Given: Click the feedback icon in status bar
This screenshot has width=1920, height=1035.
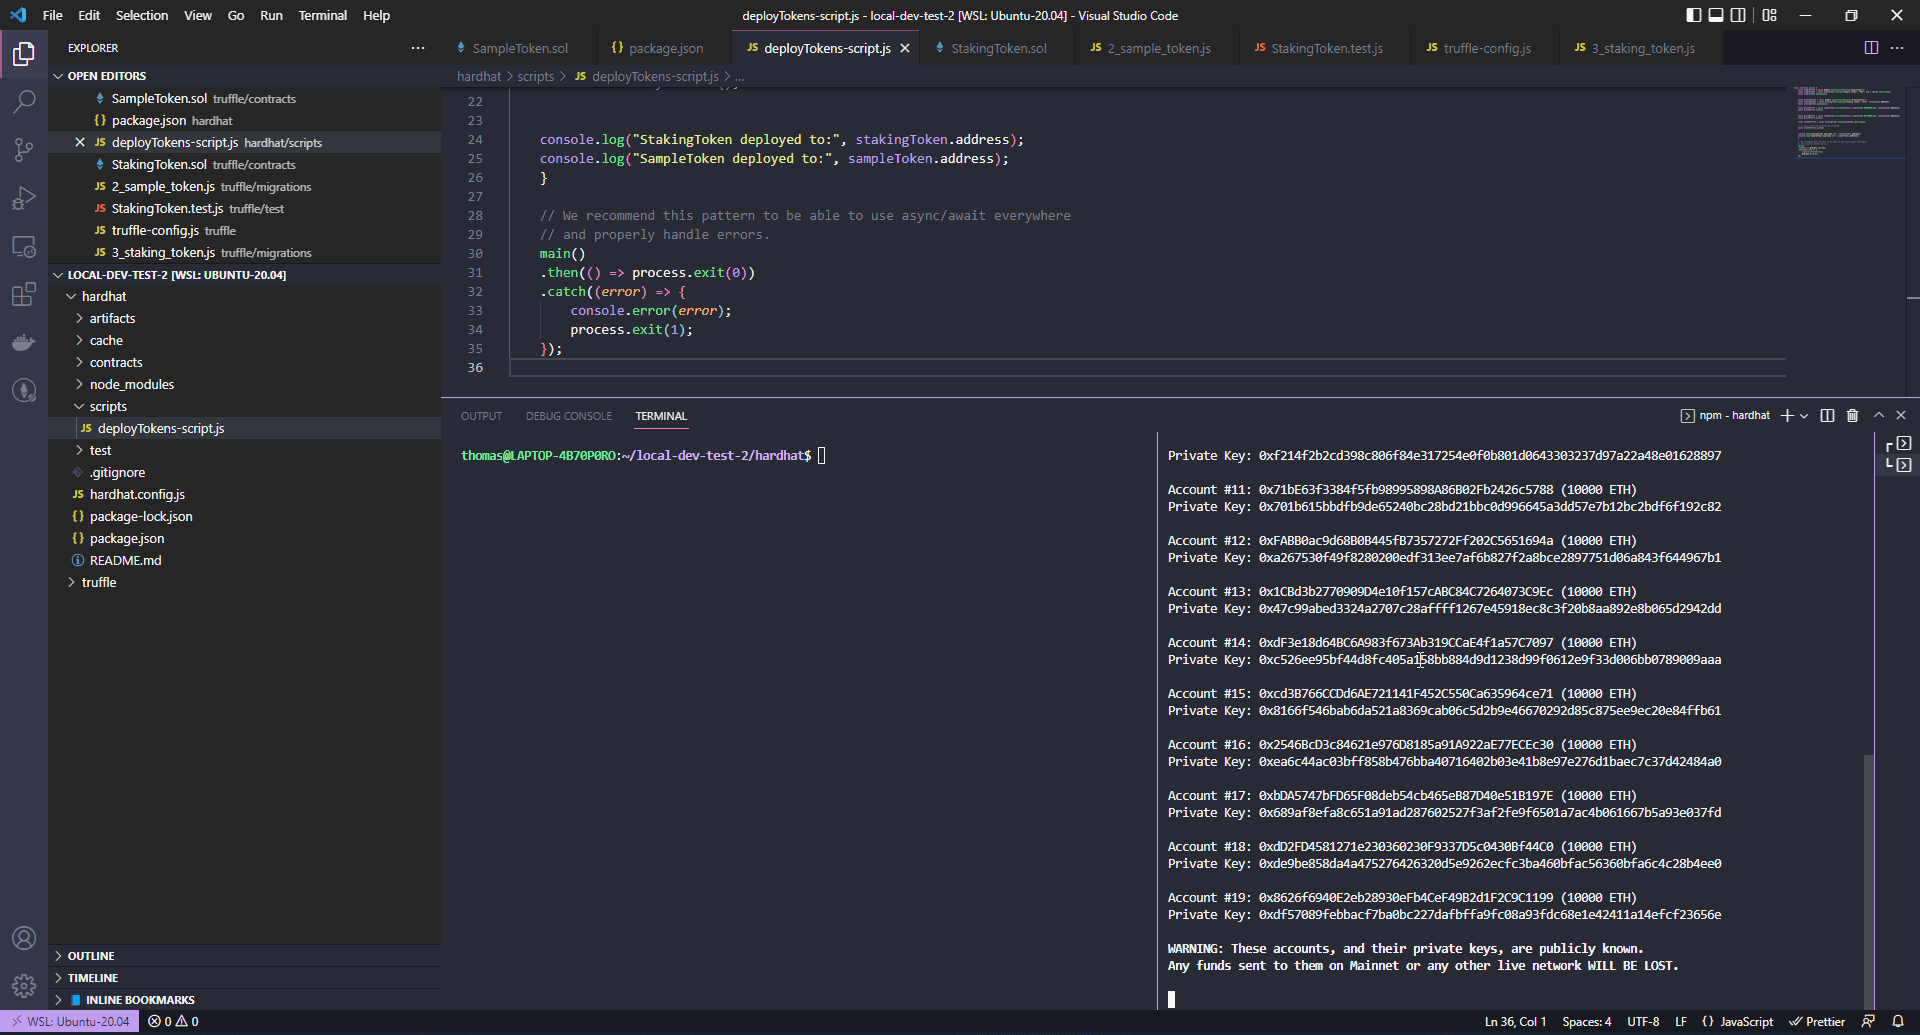Looking at the screenshot, I should tap(1868, 1021).
